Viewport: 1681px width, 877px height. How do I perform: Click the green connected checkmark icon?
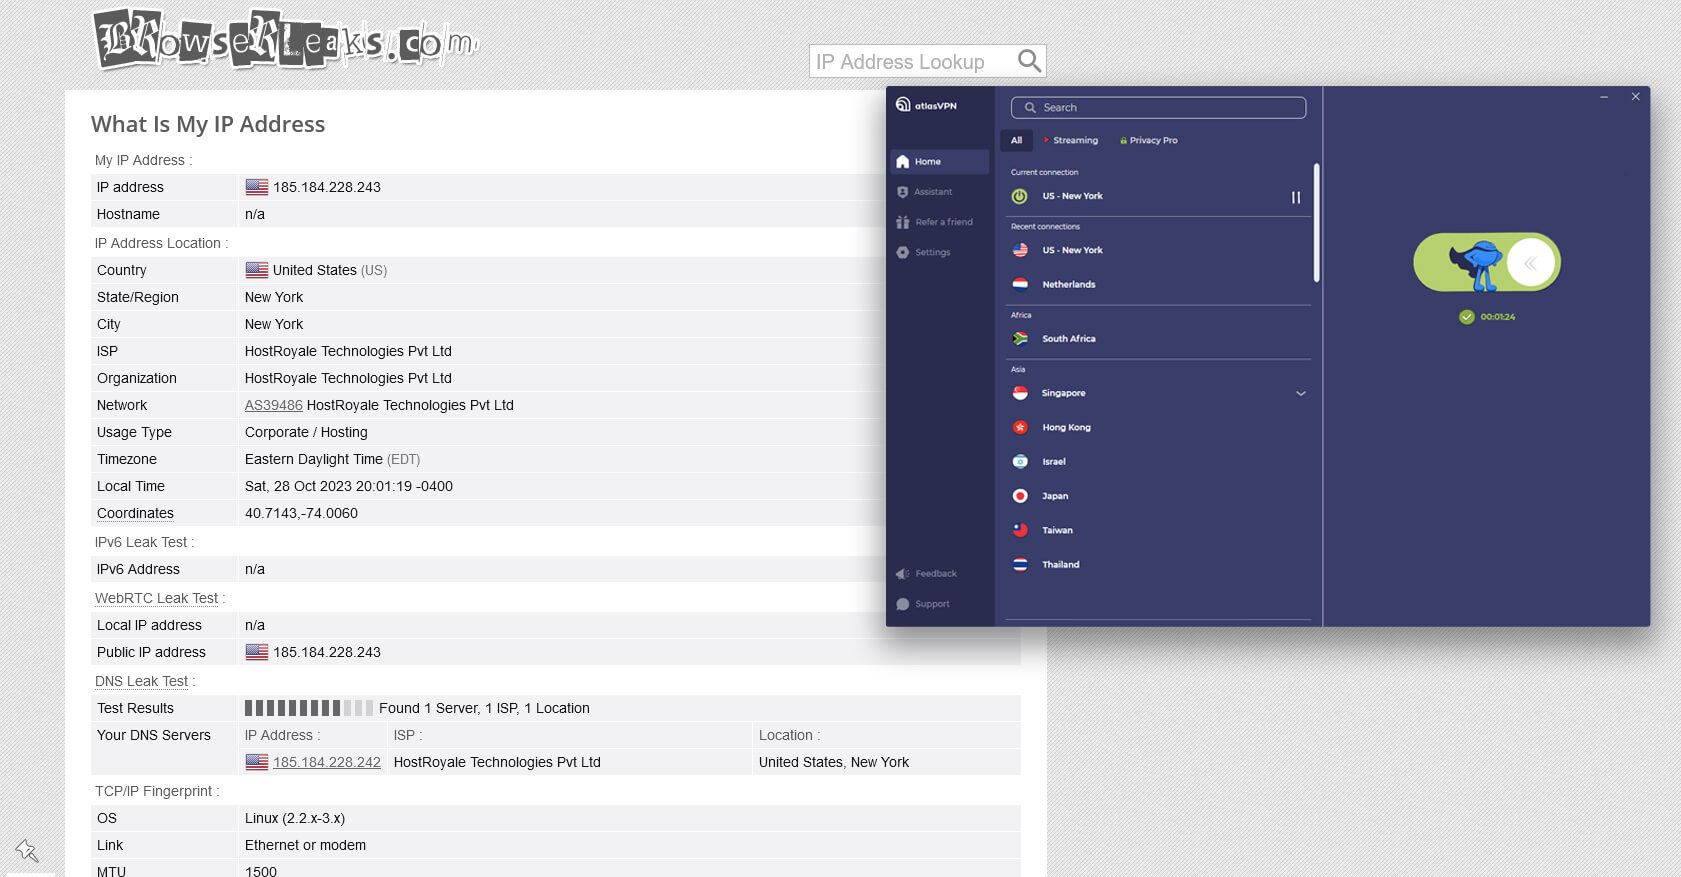click(1467, 317)
